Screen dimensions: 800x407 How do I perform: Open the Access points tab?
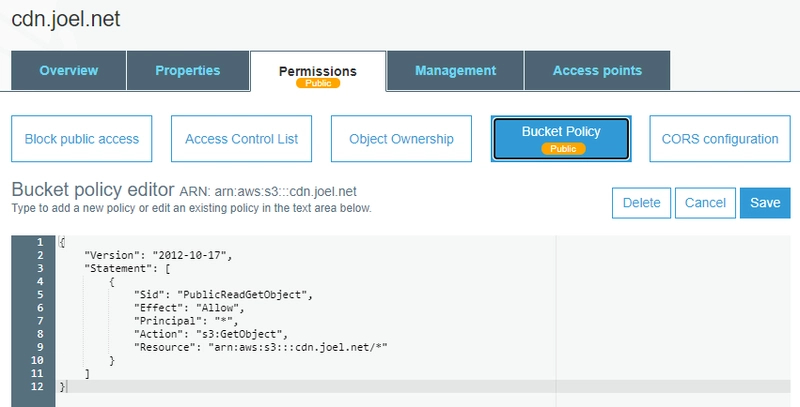pyautogui.click(x=597, y=71)
